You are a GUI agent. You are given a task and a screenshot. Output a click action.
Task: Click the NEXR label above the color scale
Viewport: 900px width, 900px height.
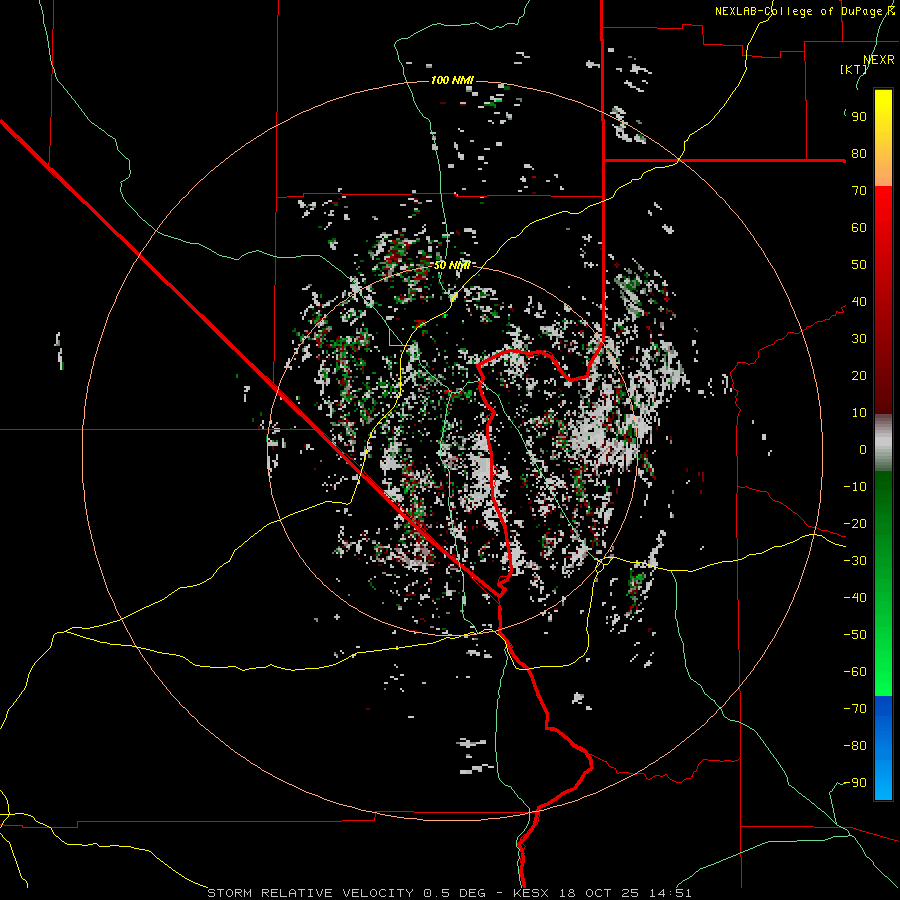(879, 60)
